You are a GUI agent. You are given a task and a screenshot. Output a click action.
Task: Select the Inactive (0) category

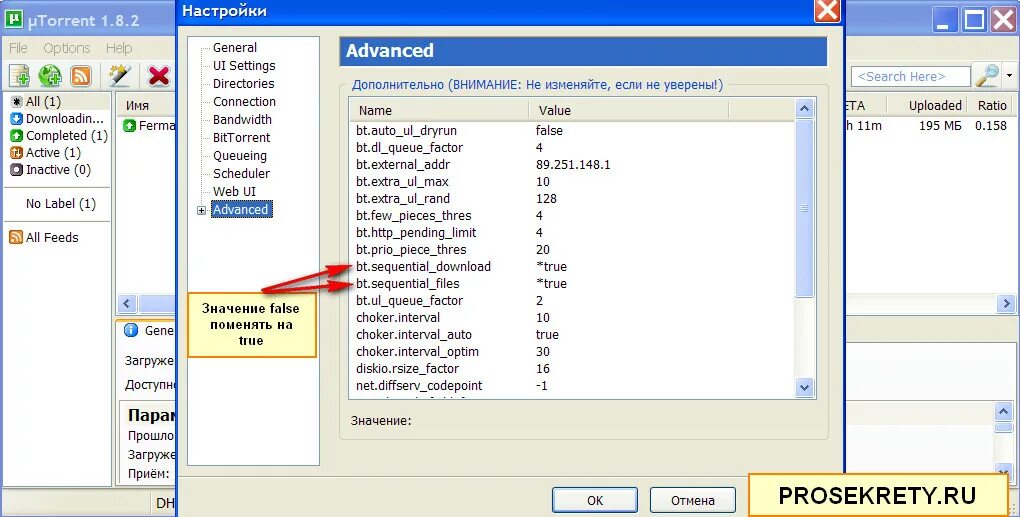coord(57,169)
